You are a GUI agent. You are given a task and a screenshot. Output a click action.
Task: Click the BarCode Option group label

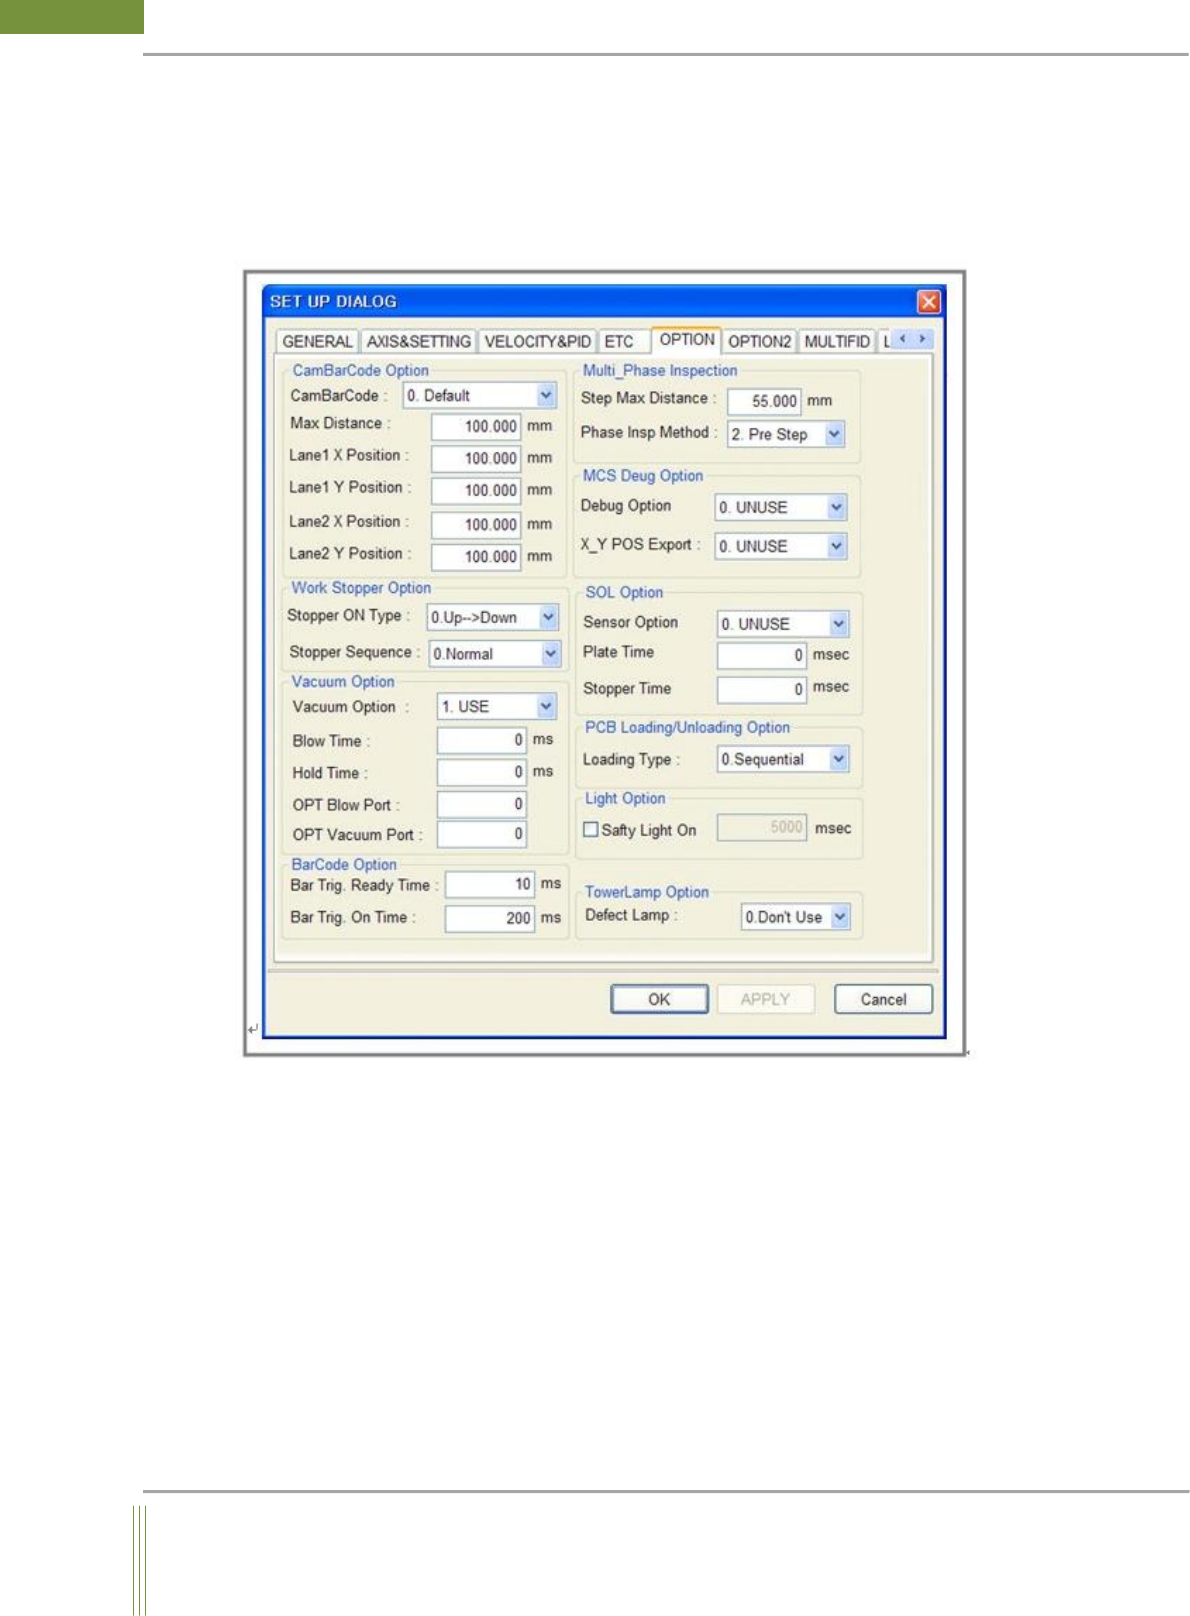[344, 864]
